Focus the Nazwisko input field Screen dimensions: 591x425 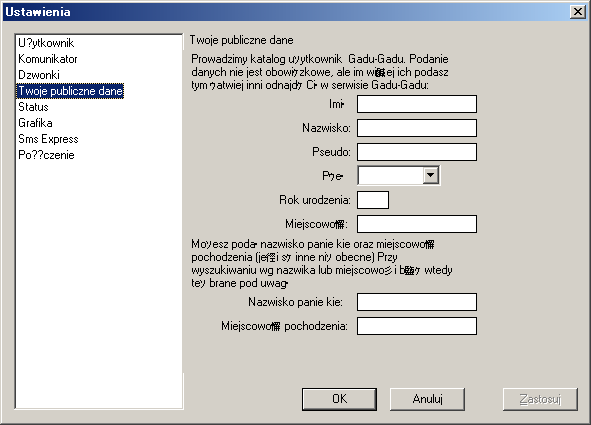tap(417, 128)
